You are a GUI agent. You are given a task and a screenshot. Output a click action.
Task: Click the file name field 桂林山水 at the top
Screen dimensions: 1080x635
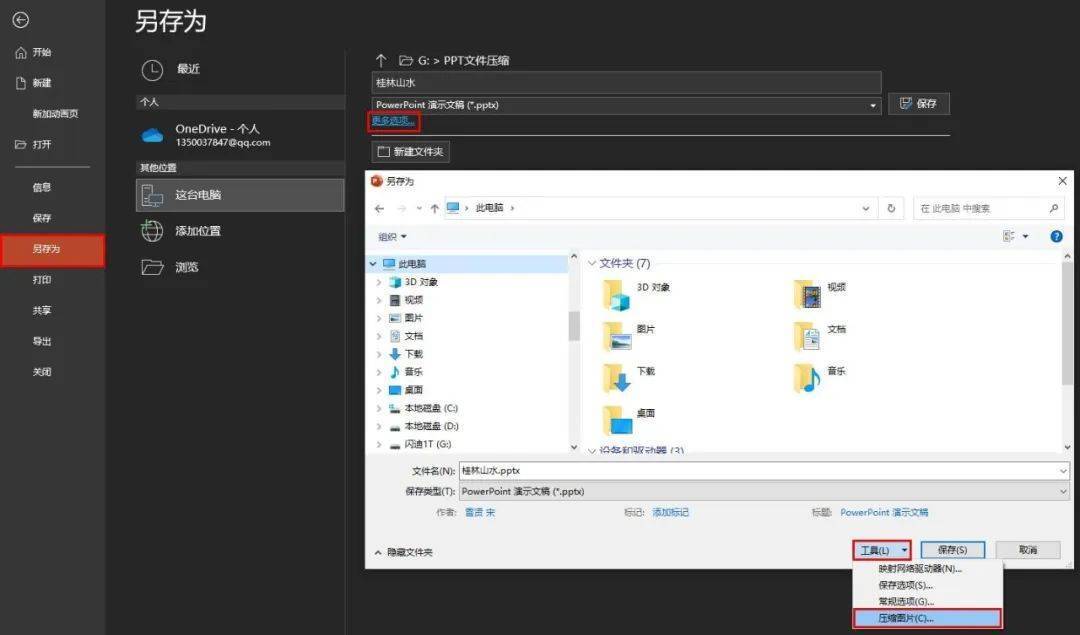(x=626, y=83)
